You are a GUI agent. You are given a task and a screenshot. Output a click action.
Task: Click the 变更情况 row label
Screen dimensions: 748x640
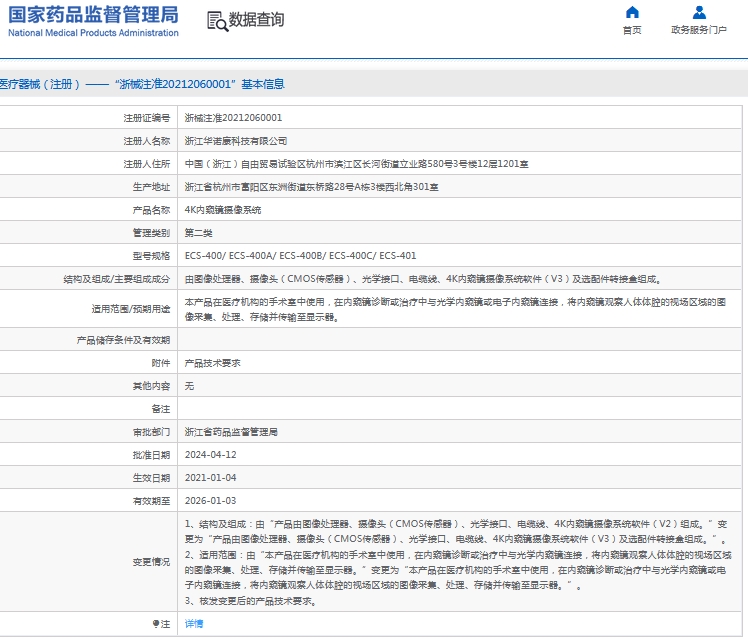coord(151,562)
